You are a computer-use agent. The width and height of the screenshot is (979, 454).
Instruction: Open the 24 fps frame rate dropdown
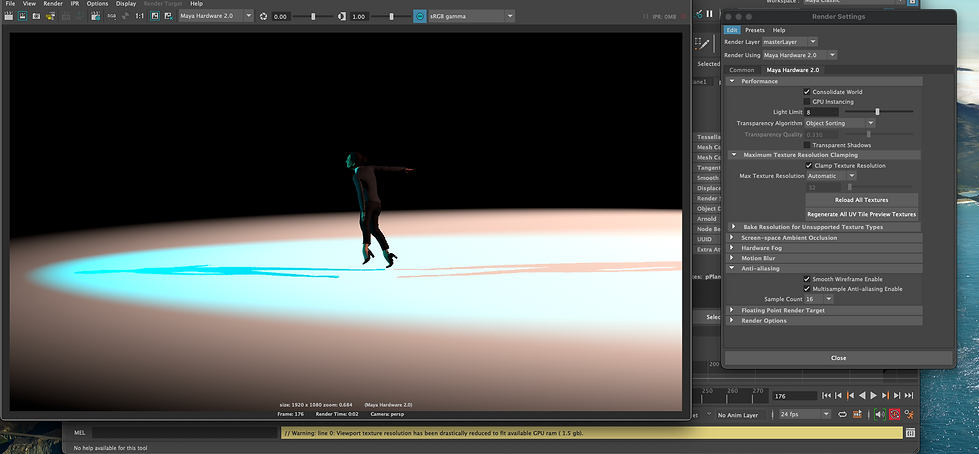tap(805, 414)
